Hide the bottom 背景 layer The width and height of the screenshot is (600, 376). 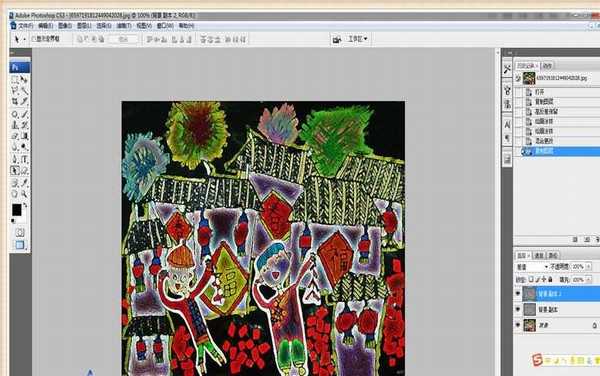tap(518, 325)
